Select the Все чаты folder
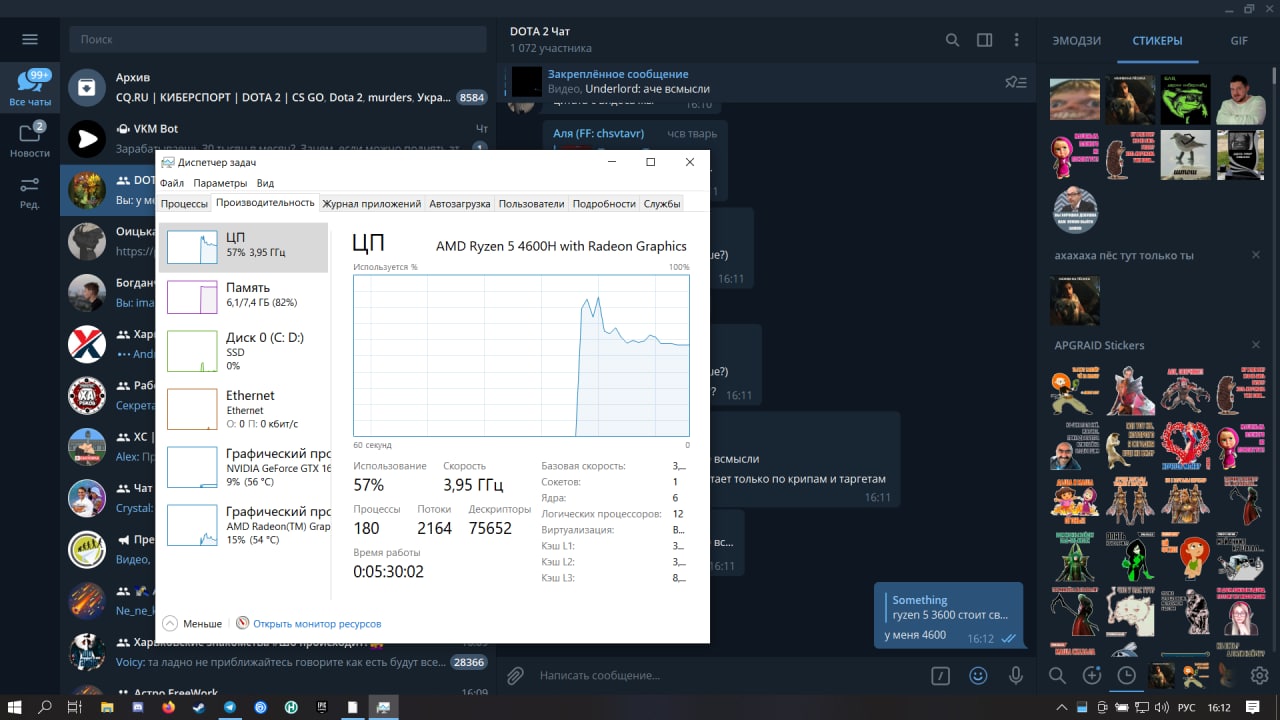This screenshot has height=720, width=1280. pyautogui.click(x=30, y=88)
